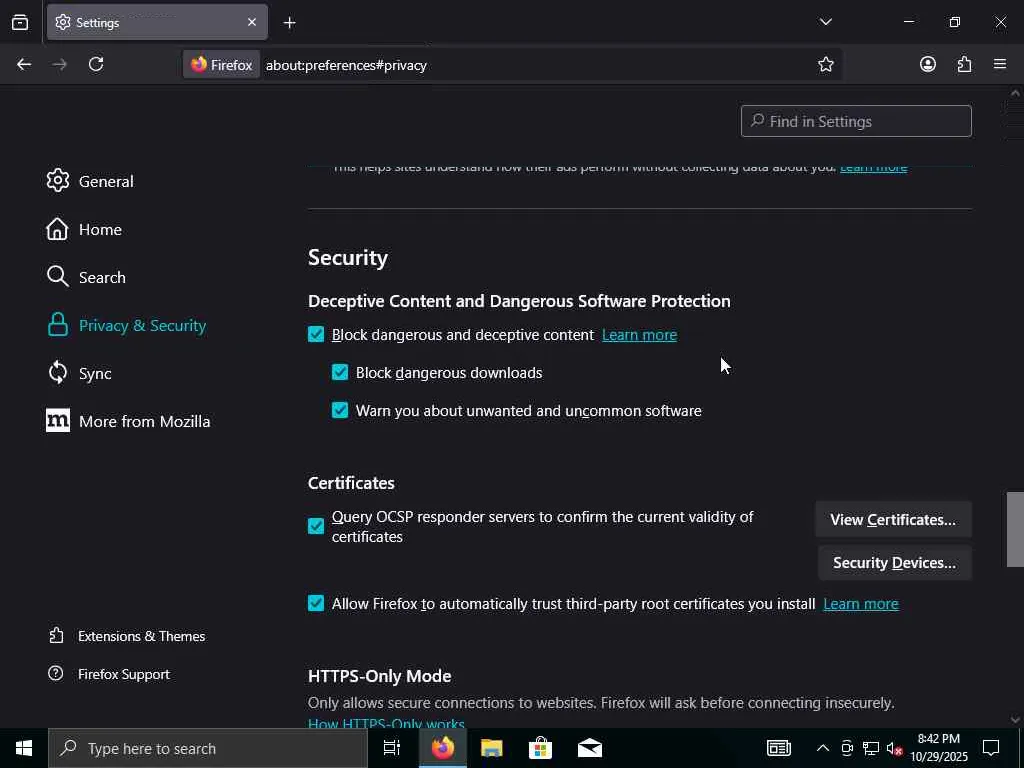Show hidden icons in system tray
The width and height of the screenshot is (1024, 768).
(x=822, y=748)
